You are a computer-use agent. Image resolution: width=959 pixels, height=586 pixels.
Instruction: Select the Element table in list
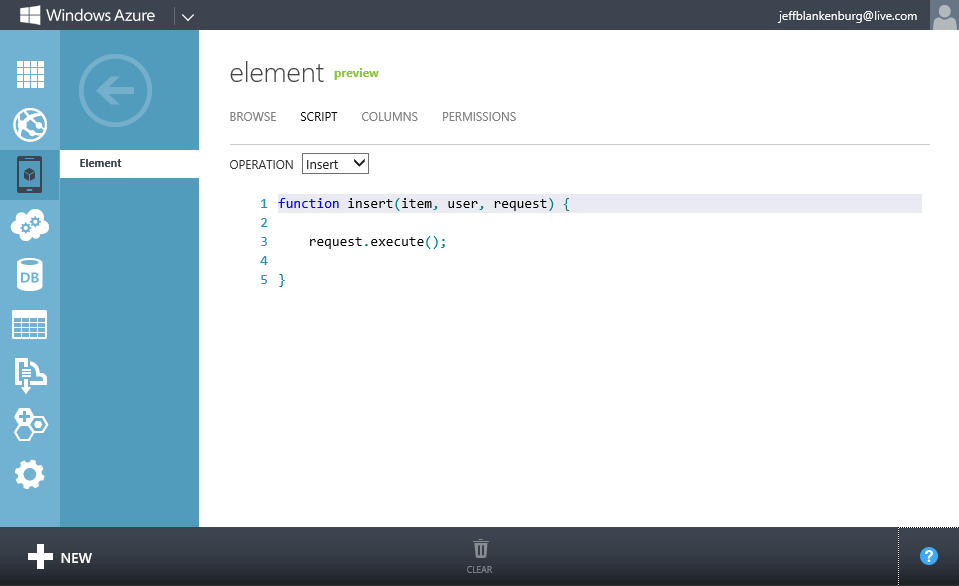pos(129,163)
